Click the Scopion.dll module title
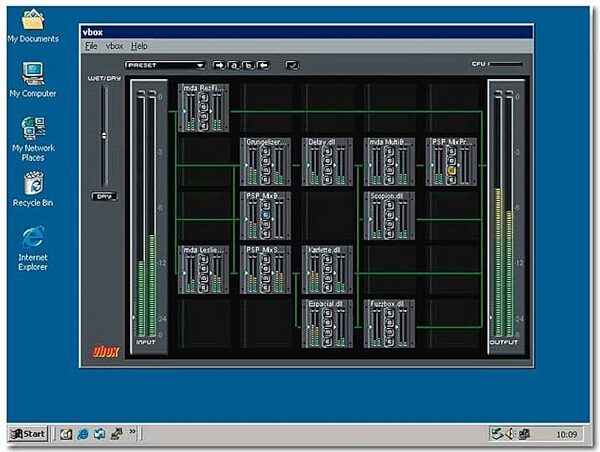Screen dimensions: 600x452 point(386,196)
